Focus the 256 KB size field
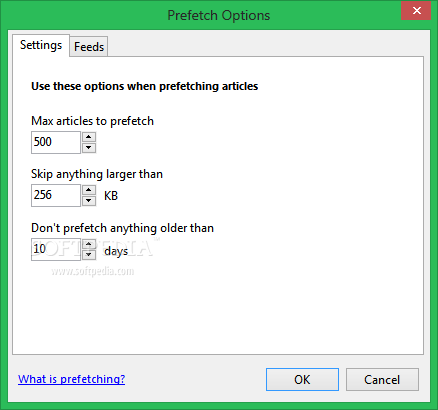The image size is (438, 410). tap(56, 195)
